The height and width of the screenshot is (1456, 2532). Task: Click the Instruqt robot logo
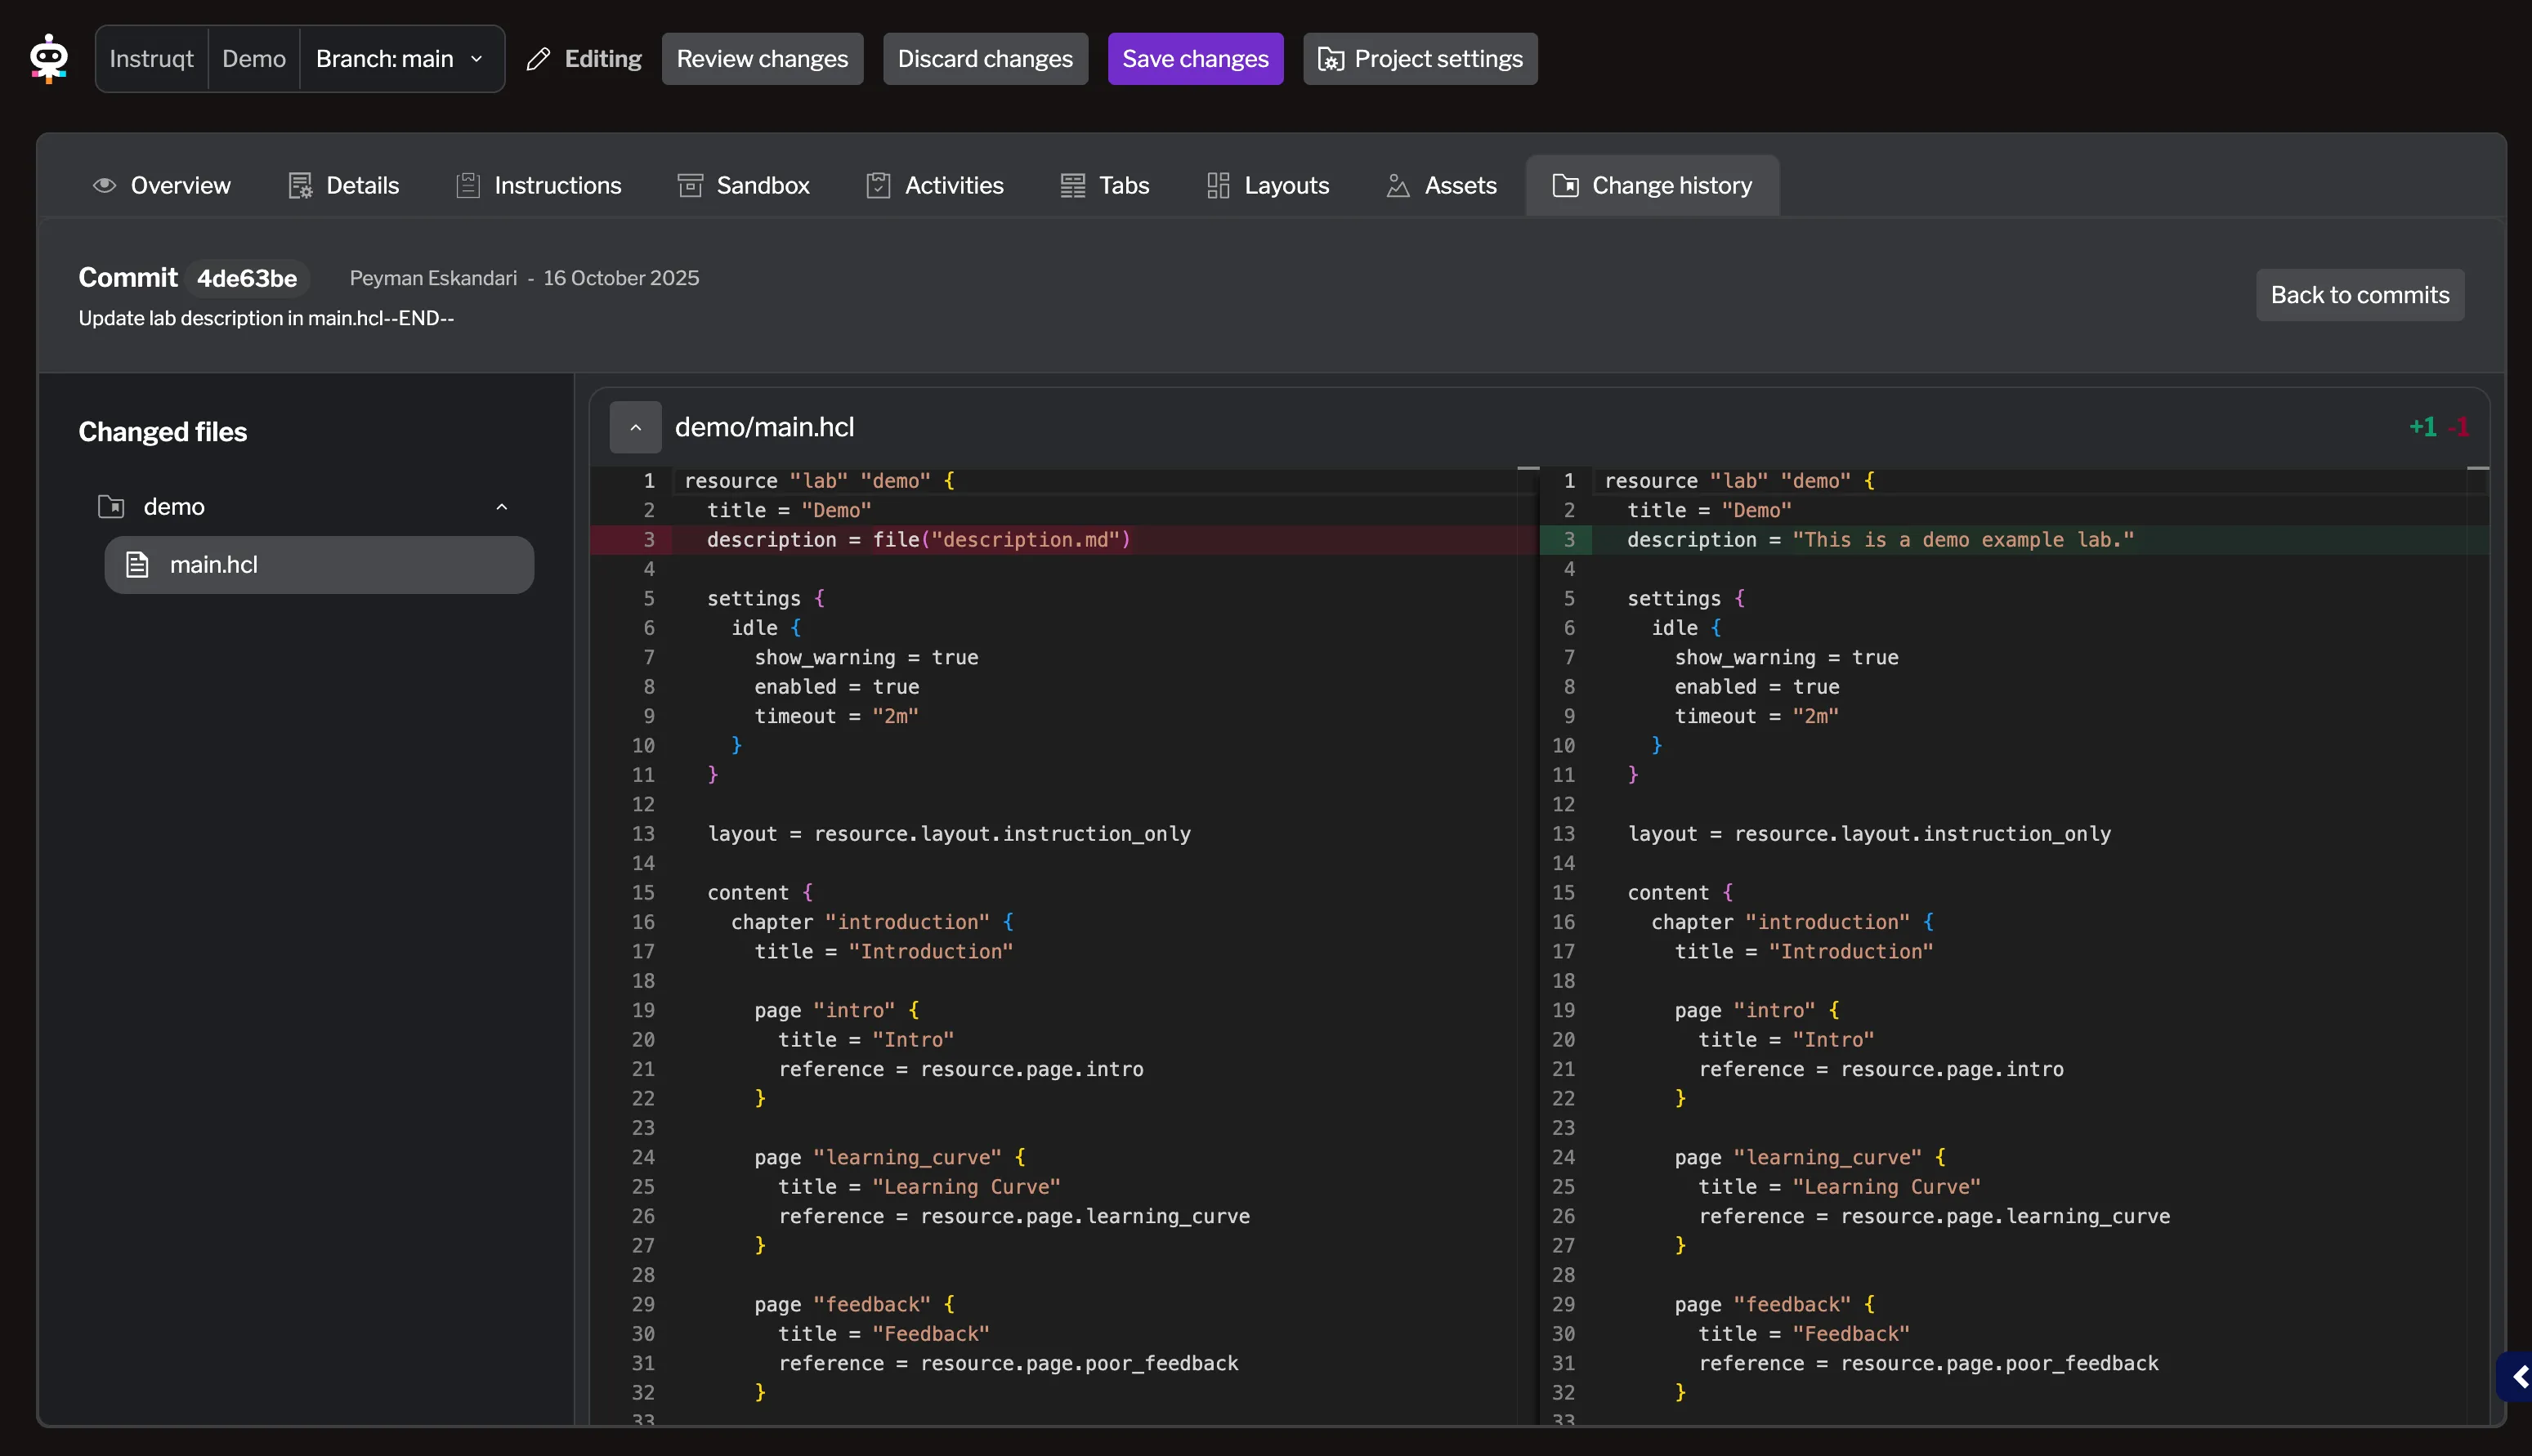tap(47, 58)
